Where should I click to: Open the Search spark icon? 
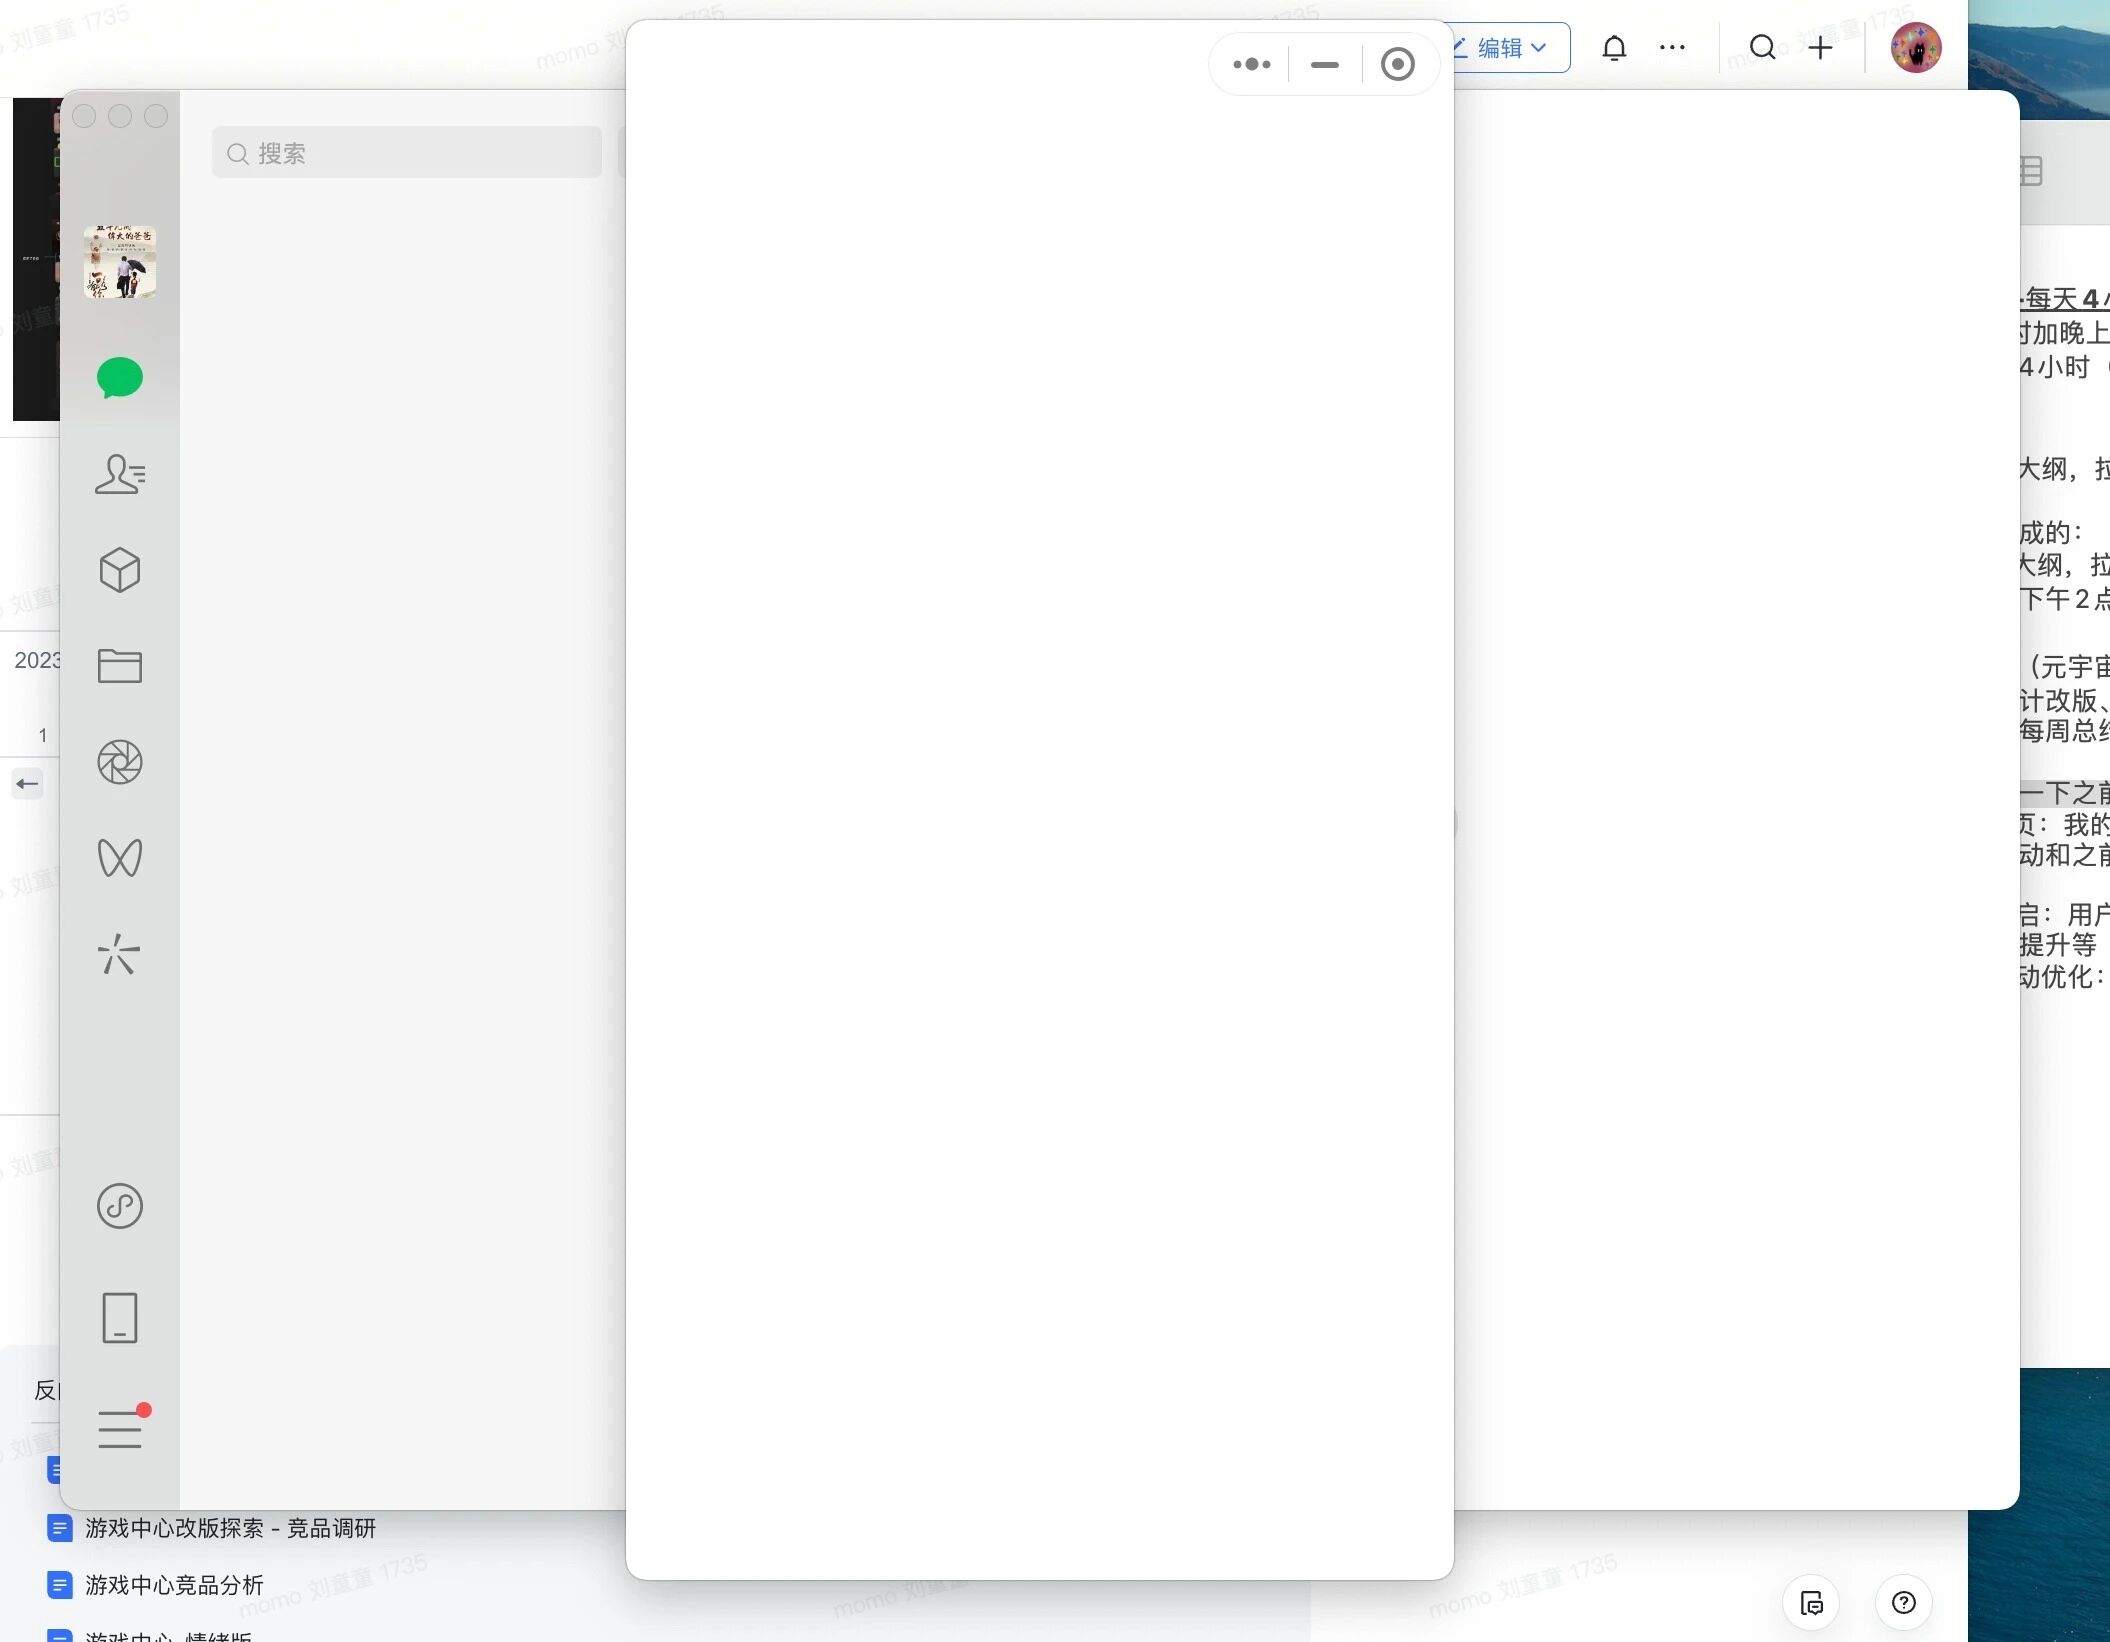pos(119,954)
